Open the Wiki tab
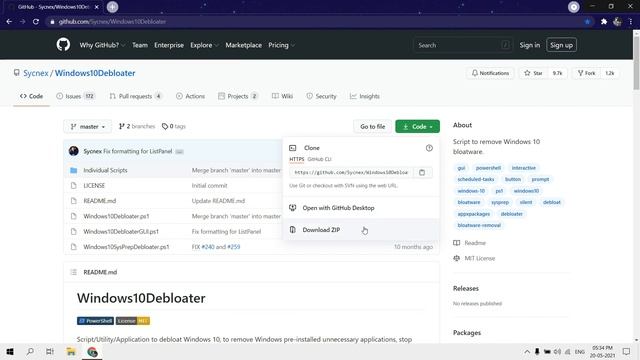The width and height of the screenshot is (640, 360). pos(282,96)
